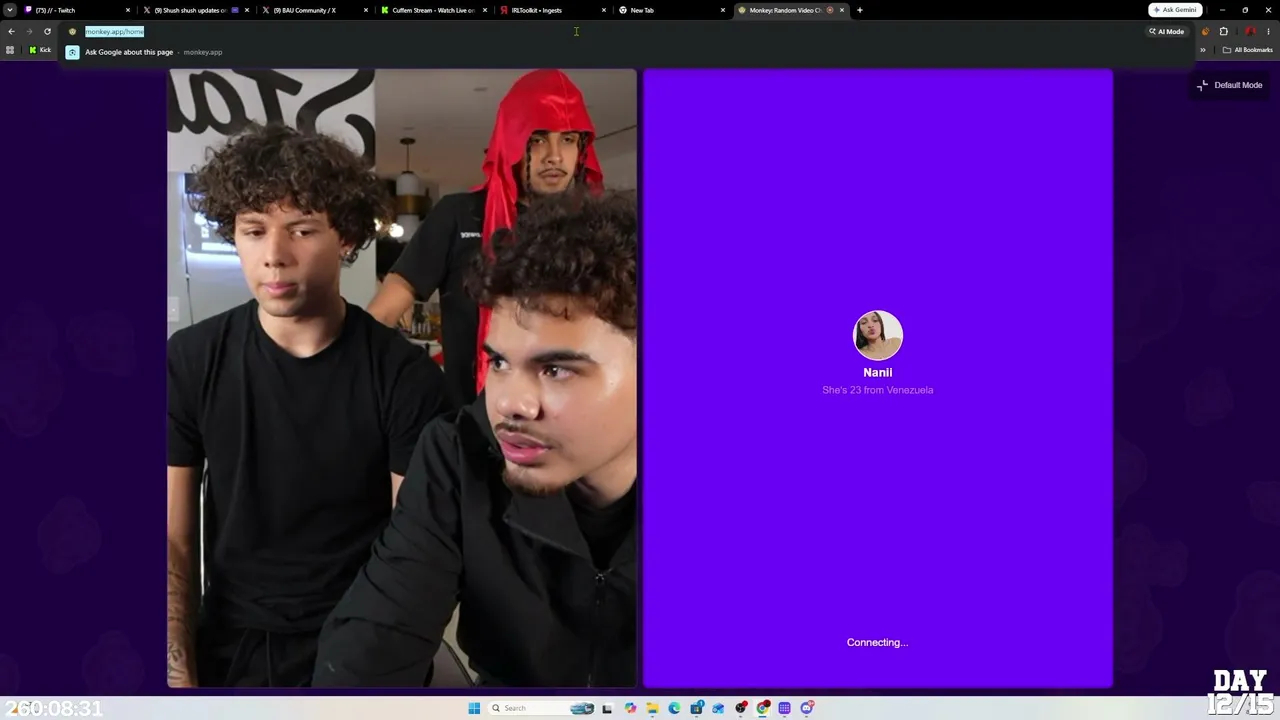
Task: Open Discord from the taskbar
Action: (x=807, y=708)
